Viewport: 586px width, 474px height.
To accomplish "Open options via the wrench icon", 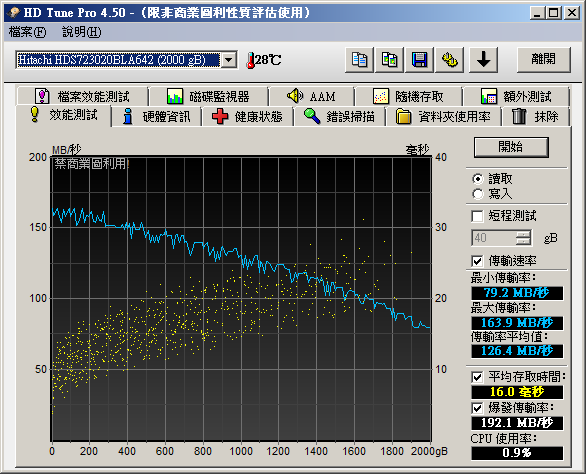I will click(449, 60).
